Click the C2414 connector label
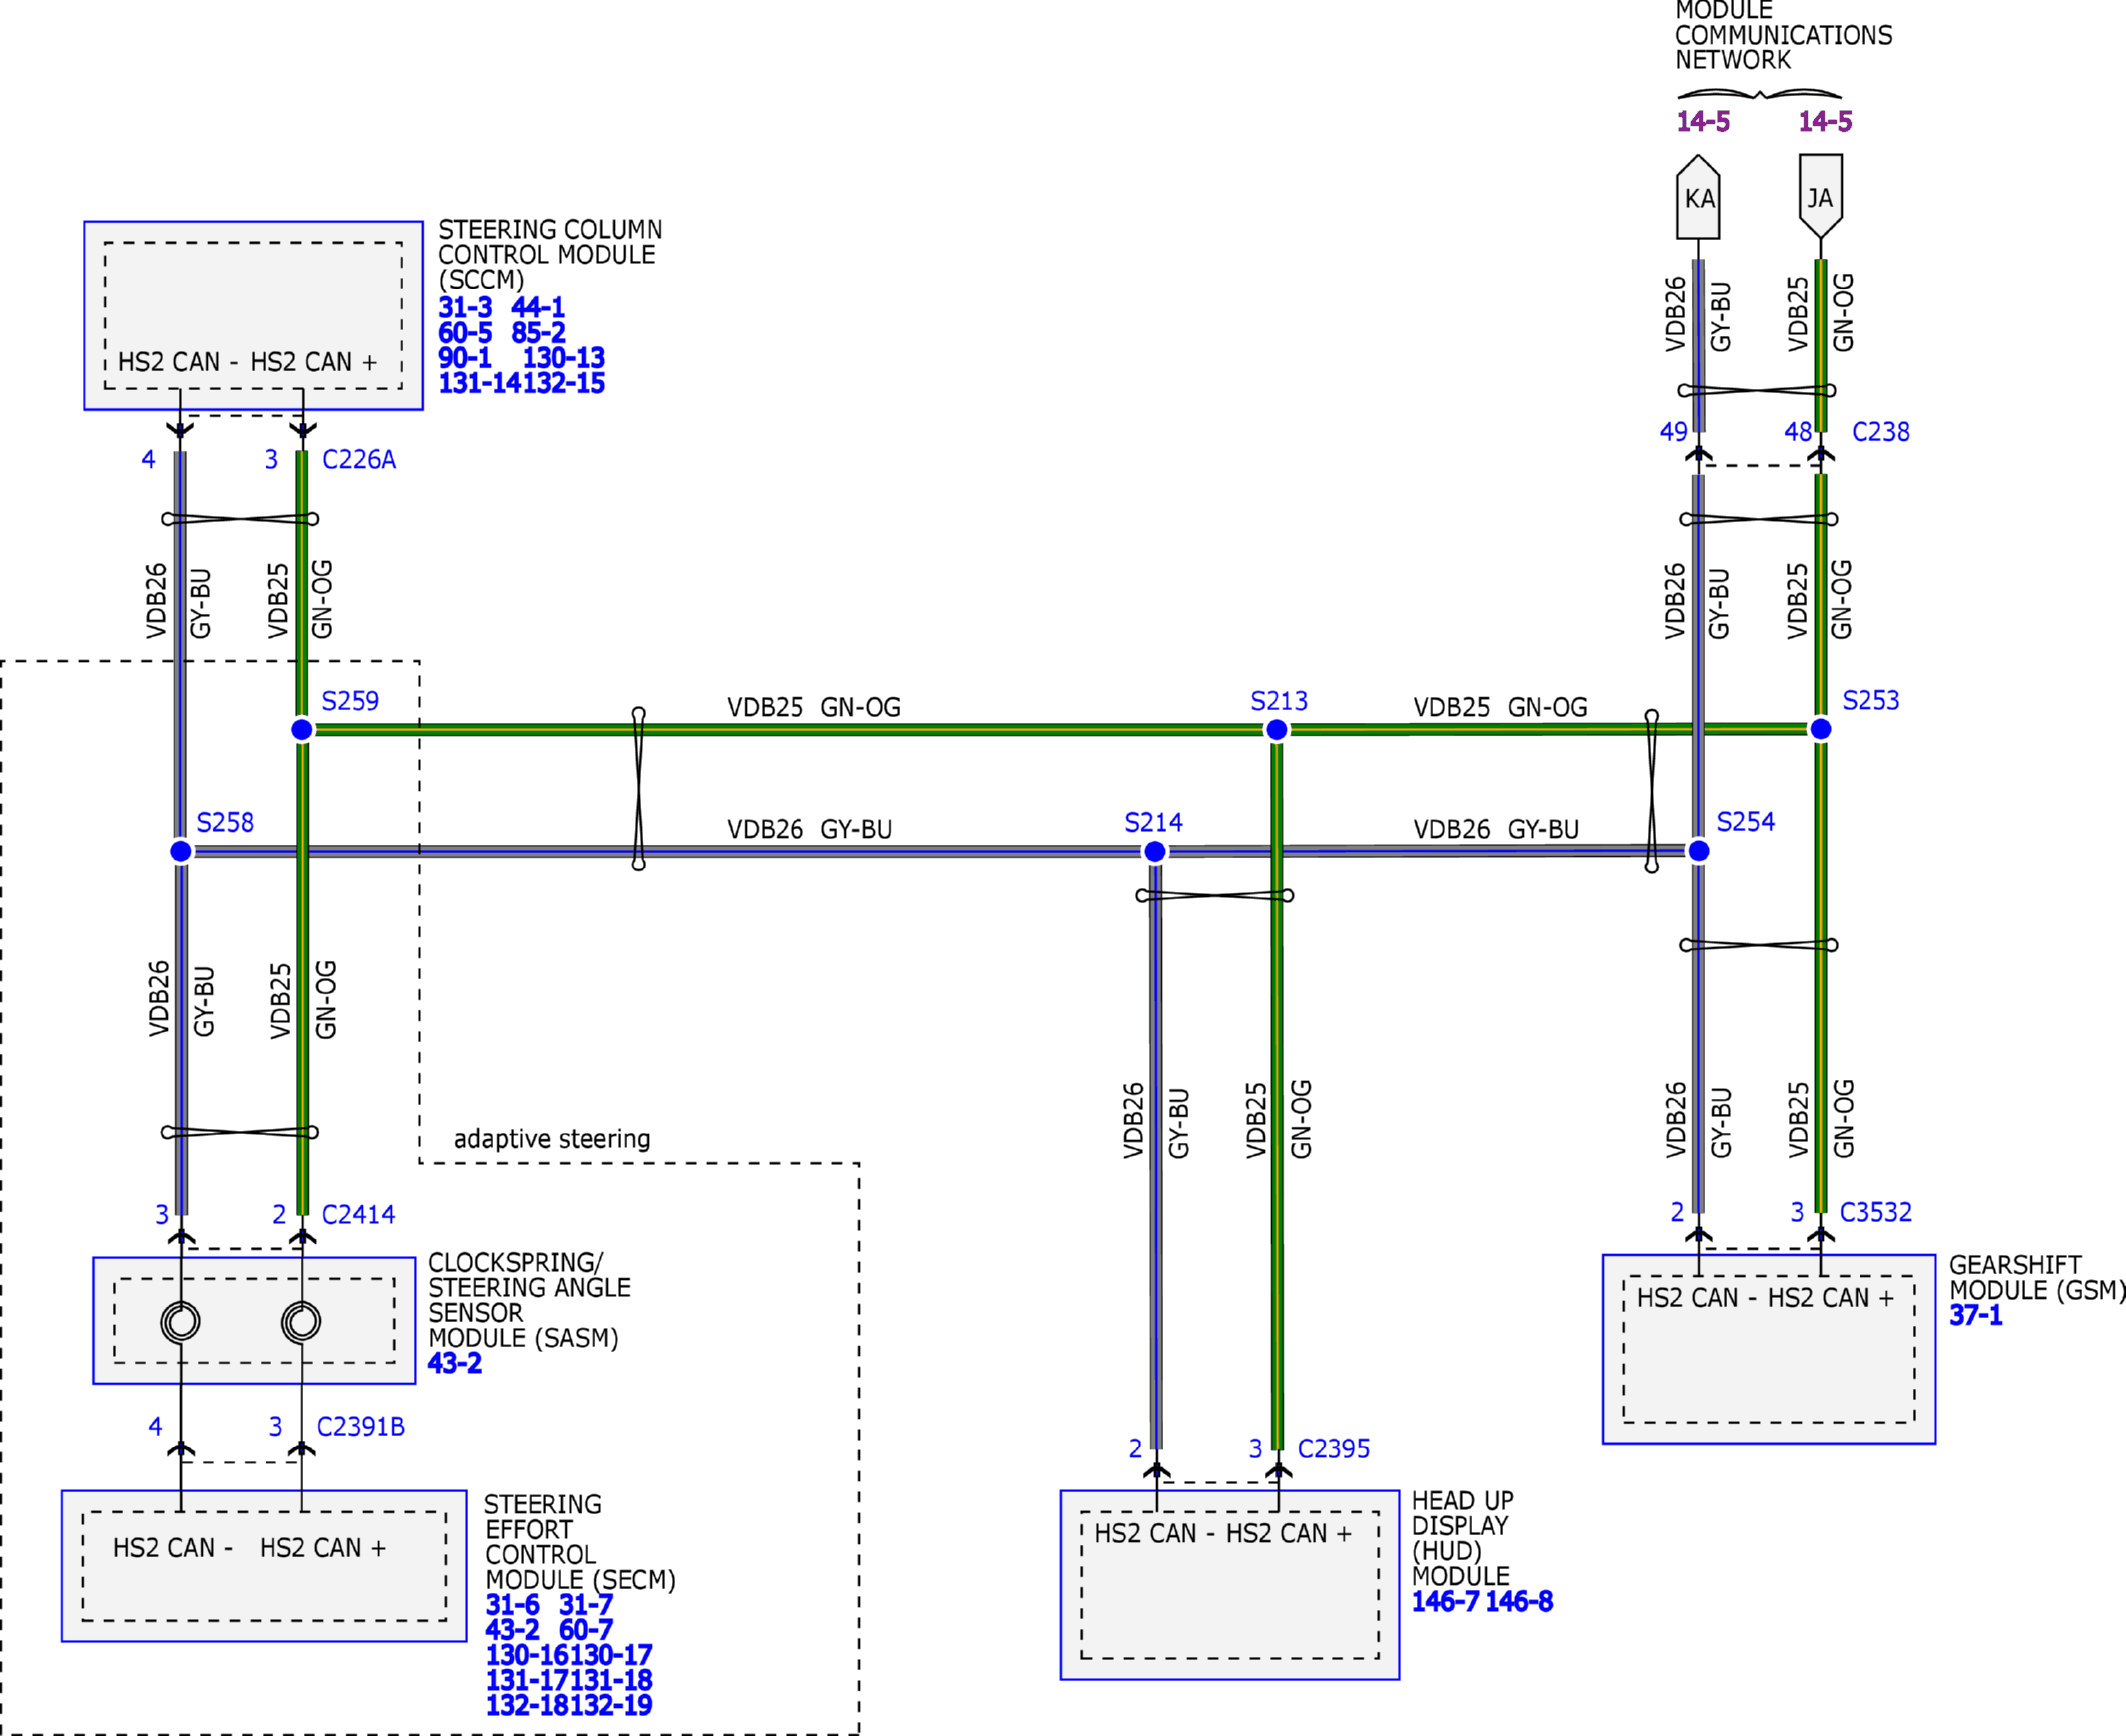Viewport: 2126px width, 1736px height. click(359, 1214)
